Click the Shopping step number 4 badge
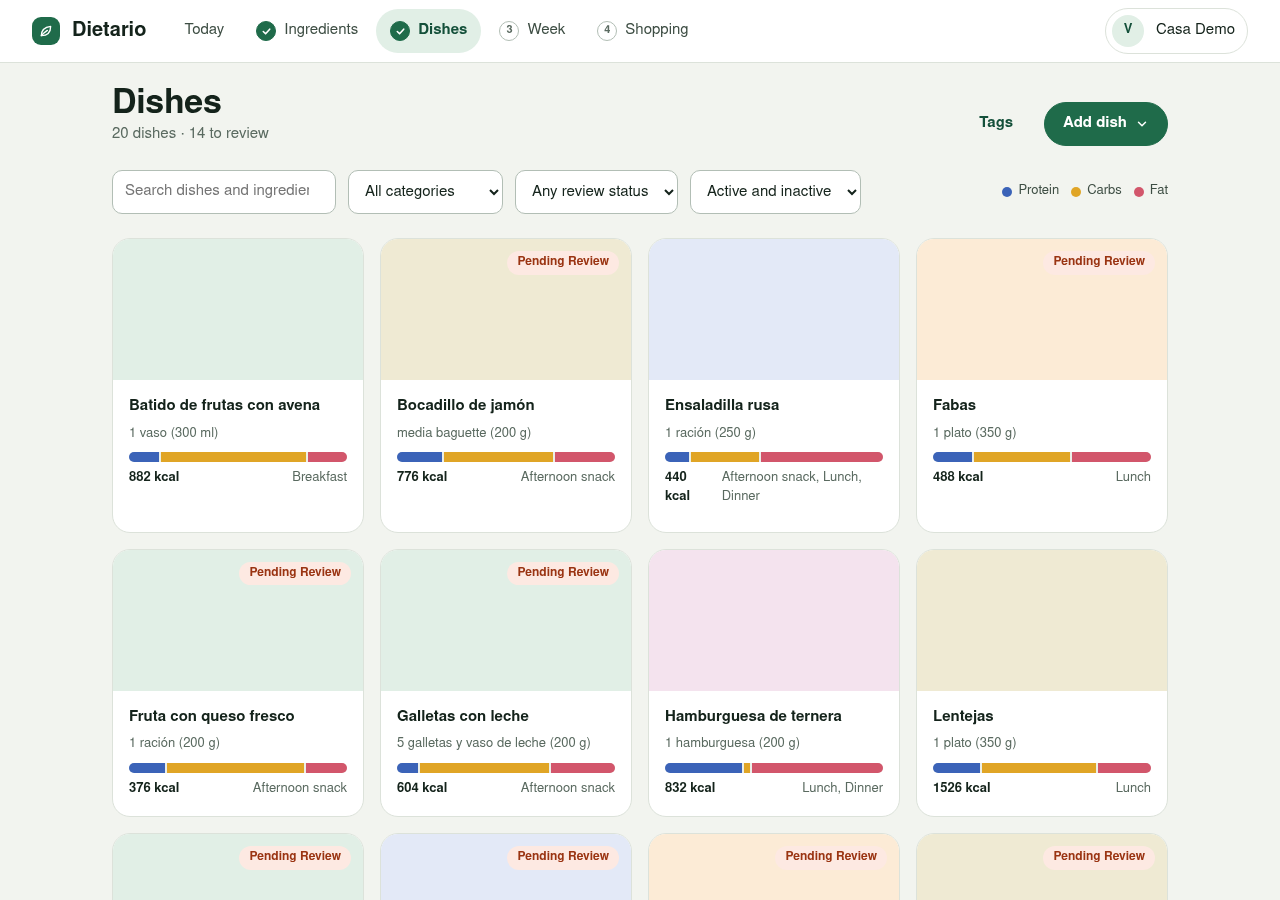This screenshot has width=1280, height=900. click(607, 31)
